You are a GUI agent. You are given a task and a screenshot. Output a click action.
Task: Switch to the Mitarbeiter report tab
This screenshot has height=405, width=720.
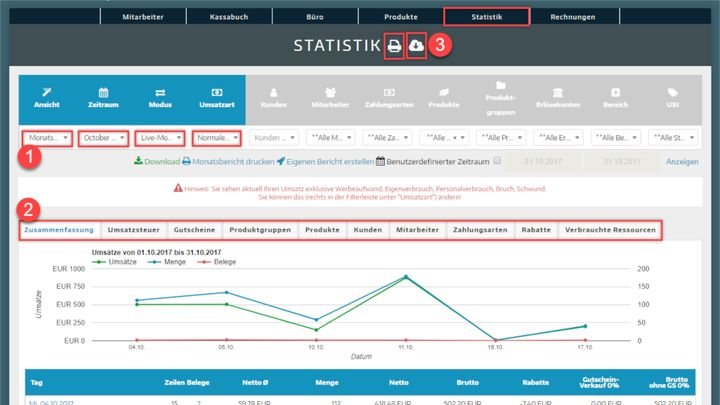click(x=417, y=230)
